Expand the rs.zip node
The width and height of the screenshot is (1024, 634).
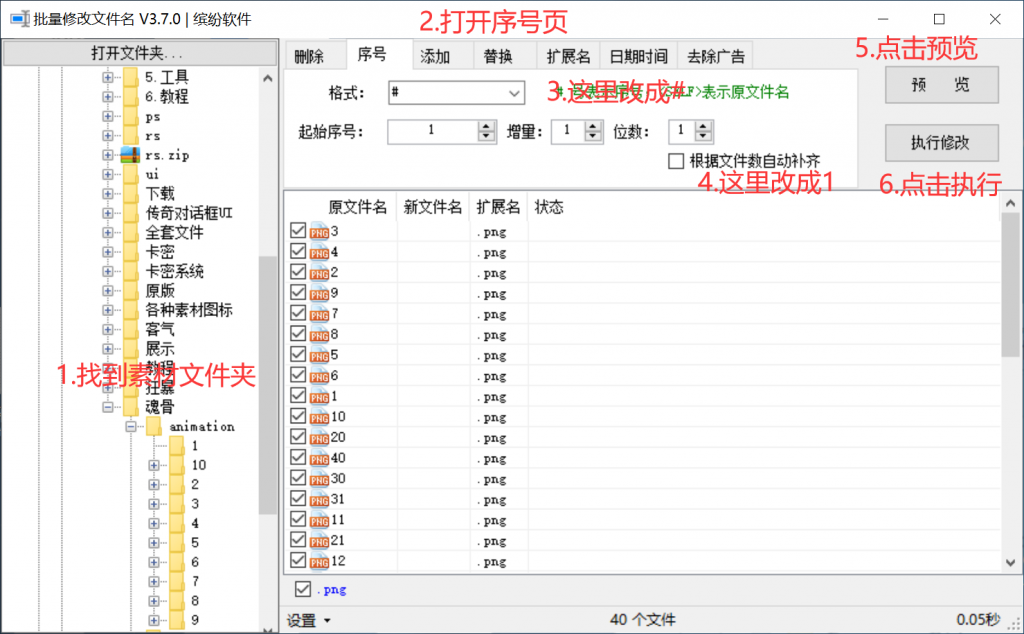(108, 155)
